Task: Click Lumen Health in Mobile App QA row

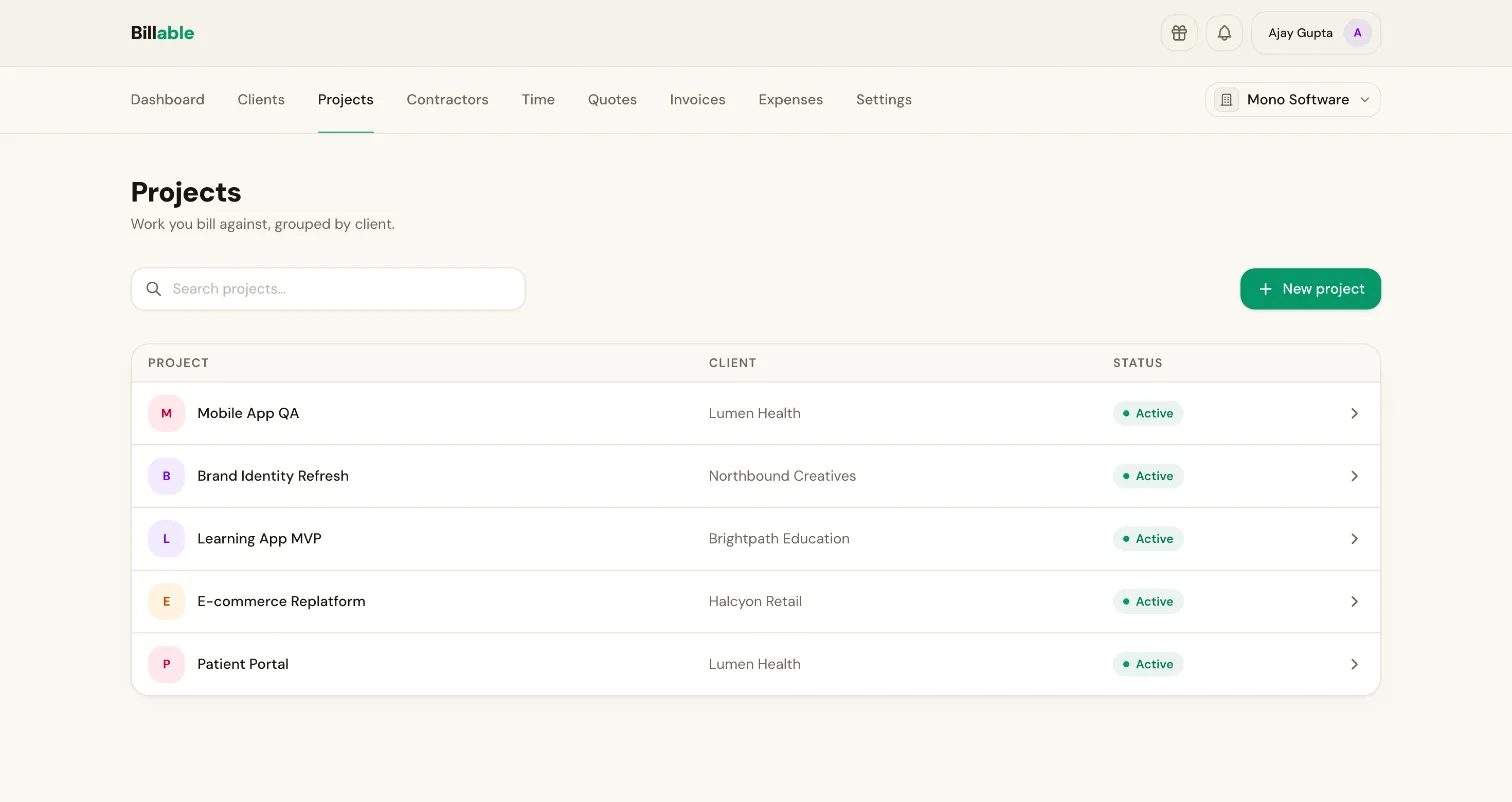Action: coord(755,413)
